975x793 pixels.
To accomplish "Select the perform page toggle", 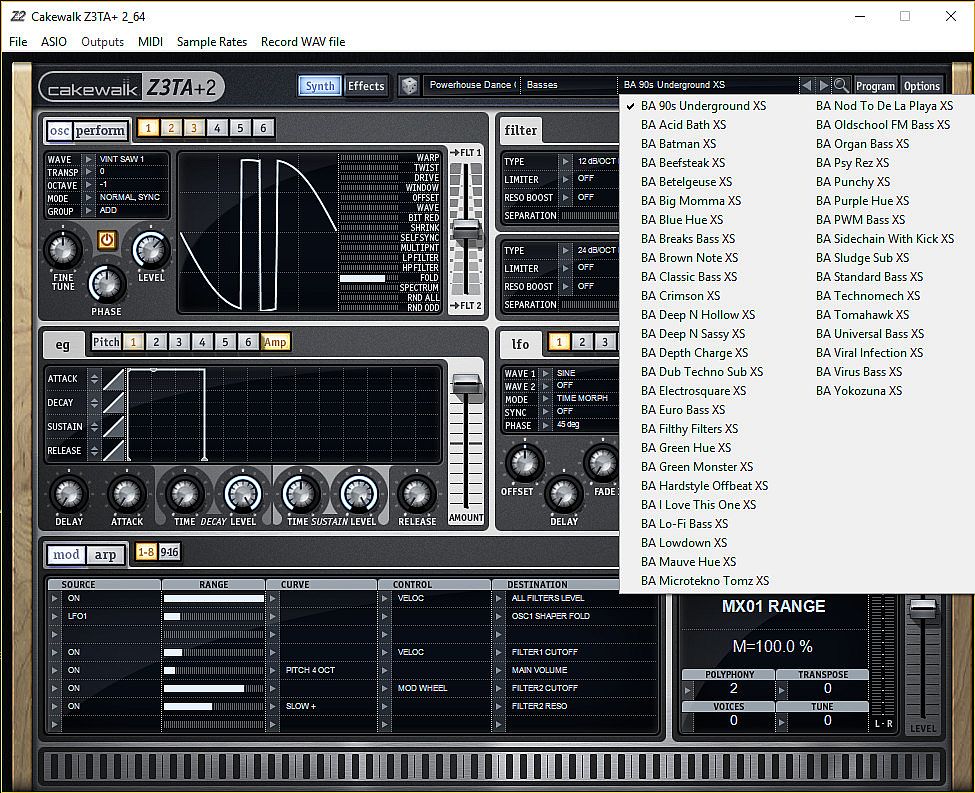I will point(101,130).
